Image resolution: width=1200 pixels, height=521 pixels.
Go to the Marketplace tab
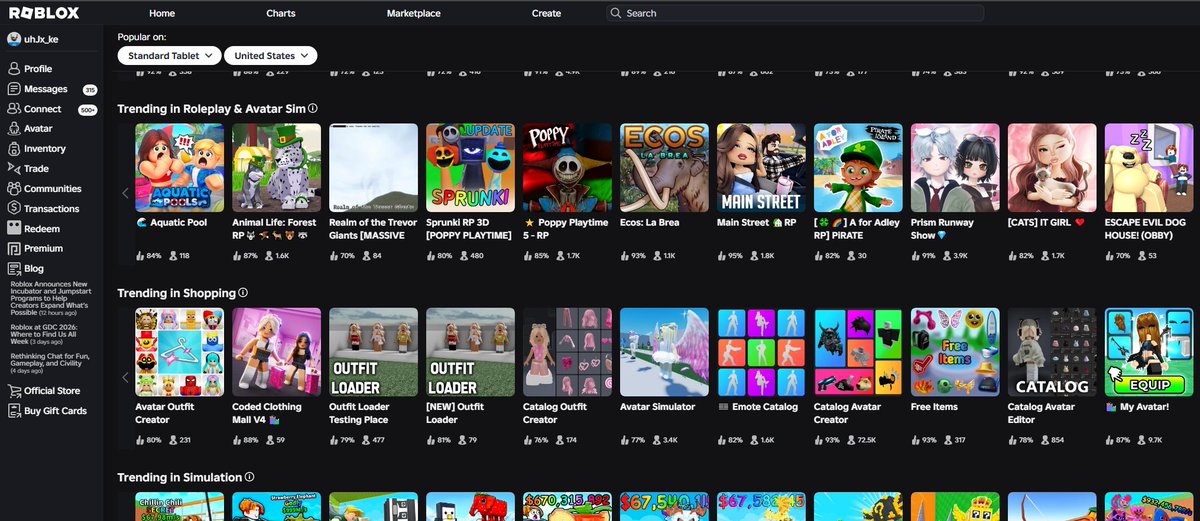pos(415,13)
